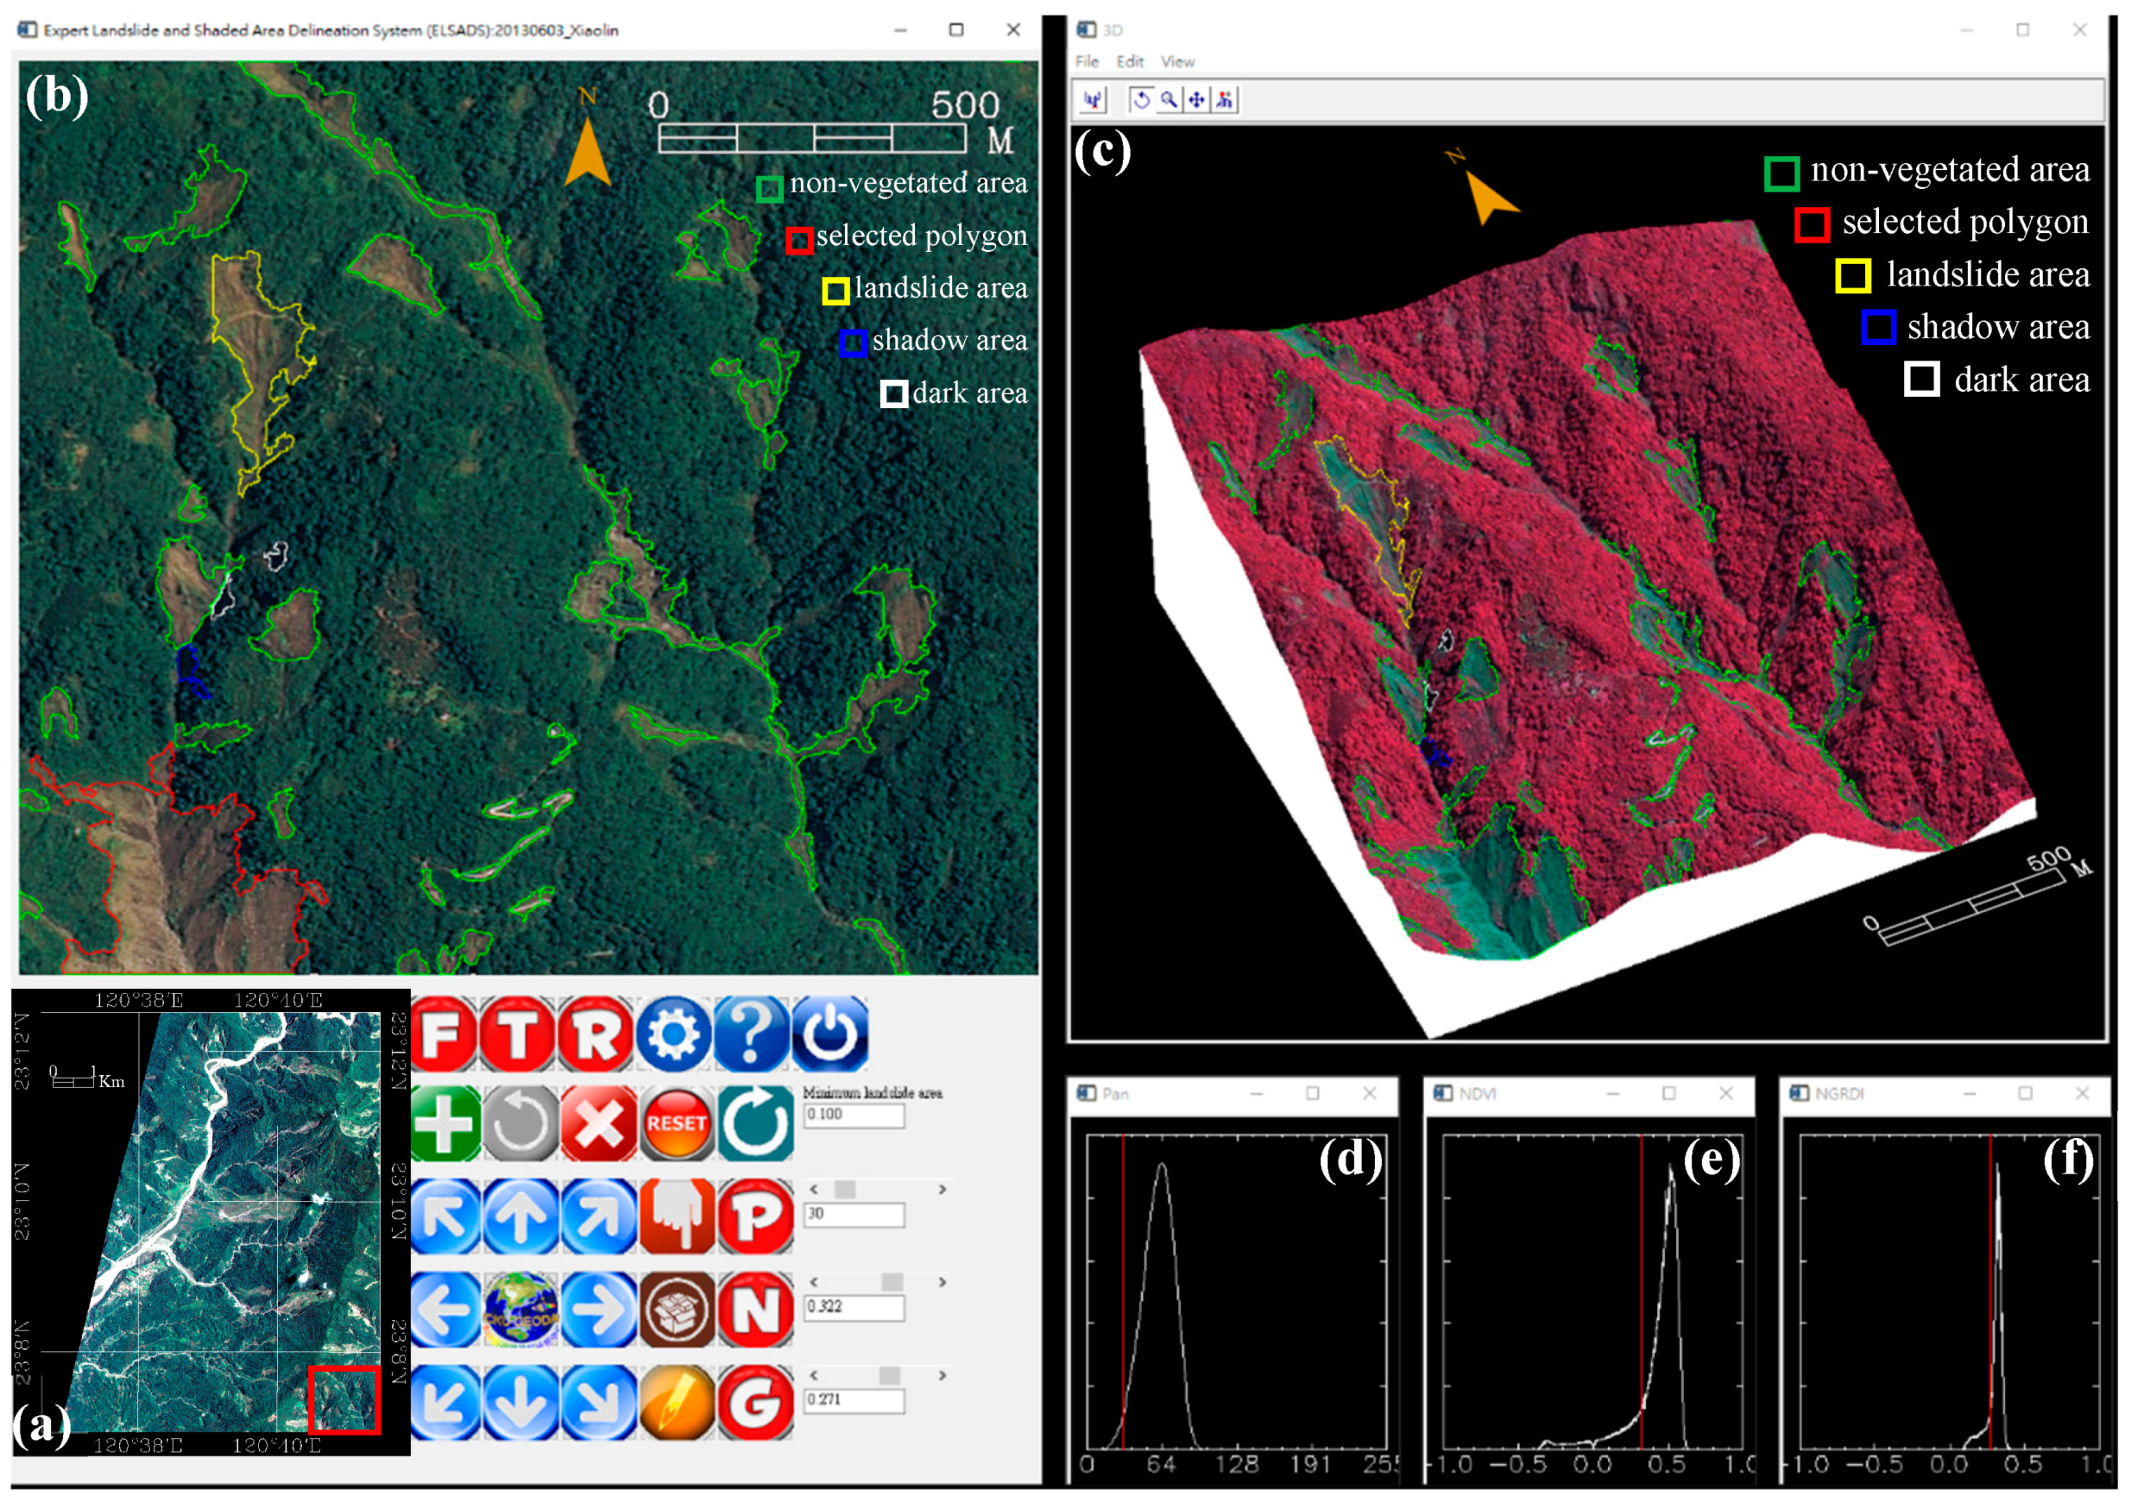The height and width of the screenshot is (1509, 2131).
Task: Click the right arrow of the 0.271 slider
Action: (x=941, y=1376)
